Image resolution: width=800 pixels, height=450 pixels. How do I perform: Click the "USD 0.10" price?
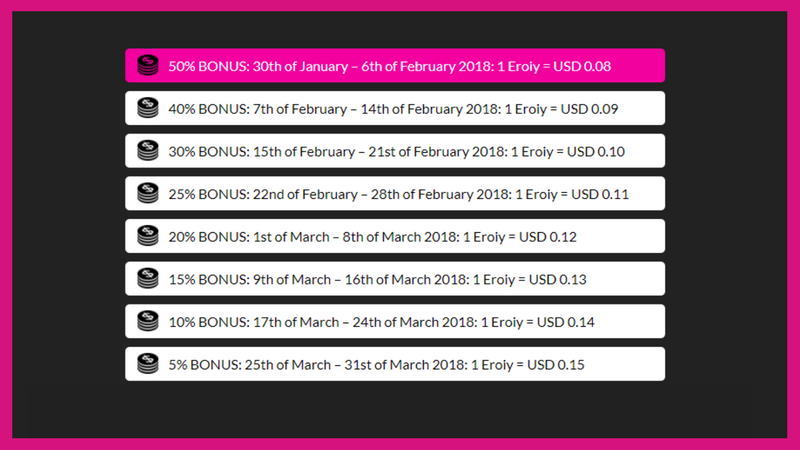(595, 152)
